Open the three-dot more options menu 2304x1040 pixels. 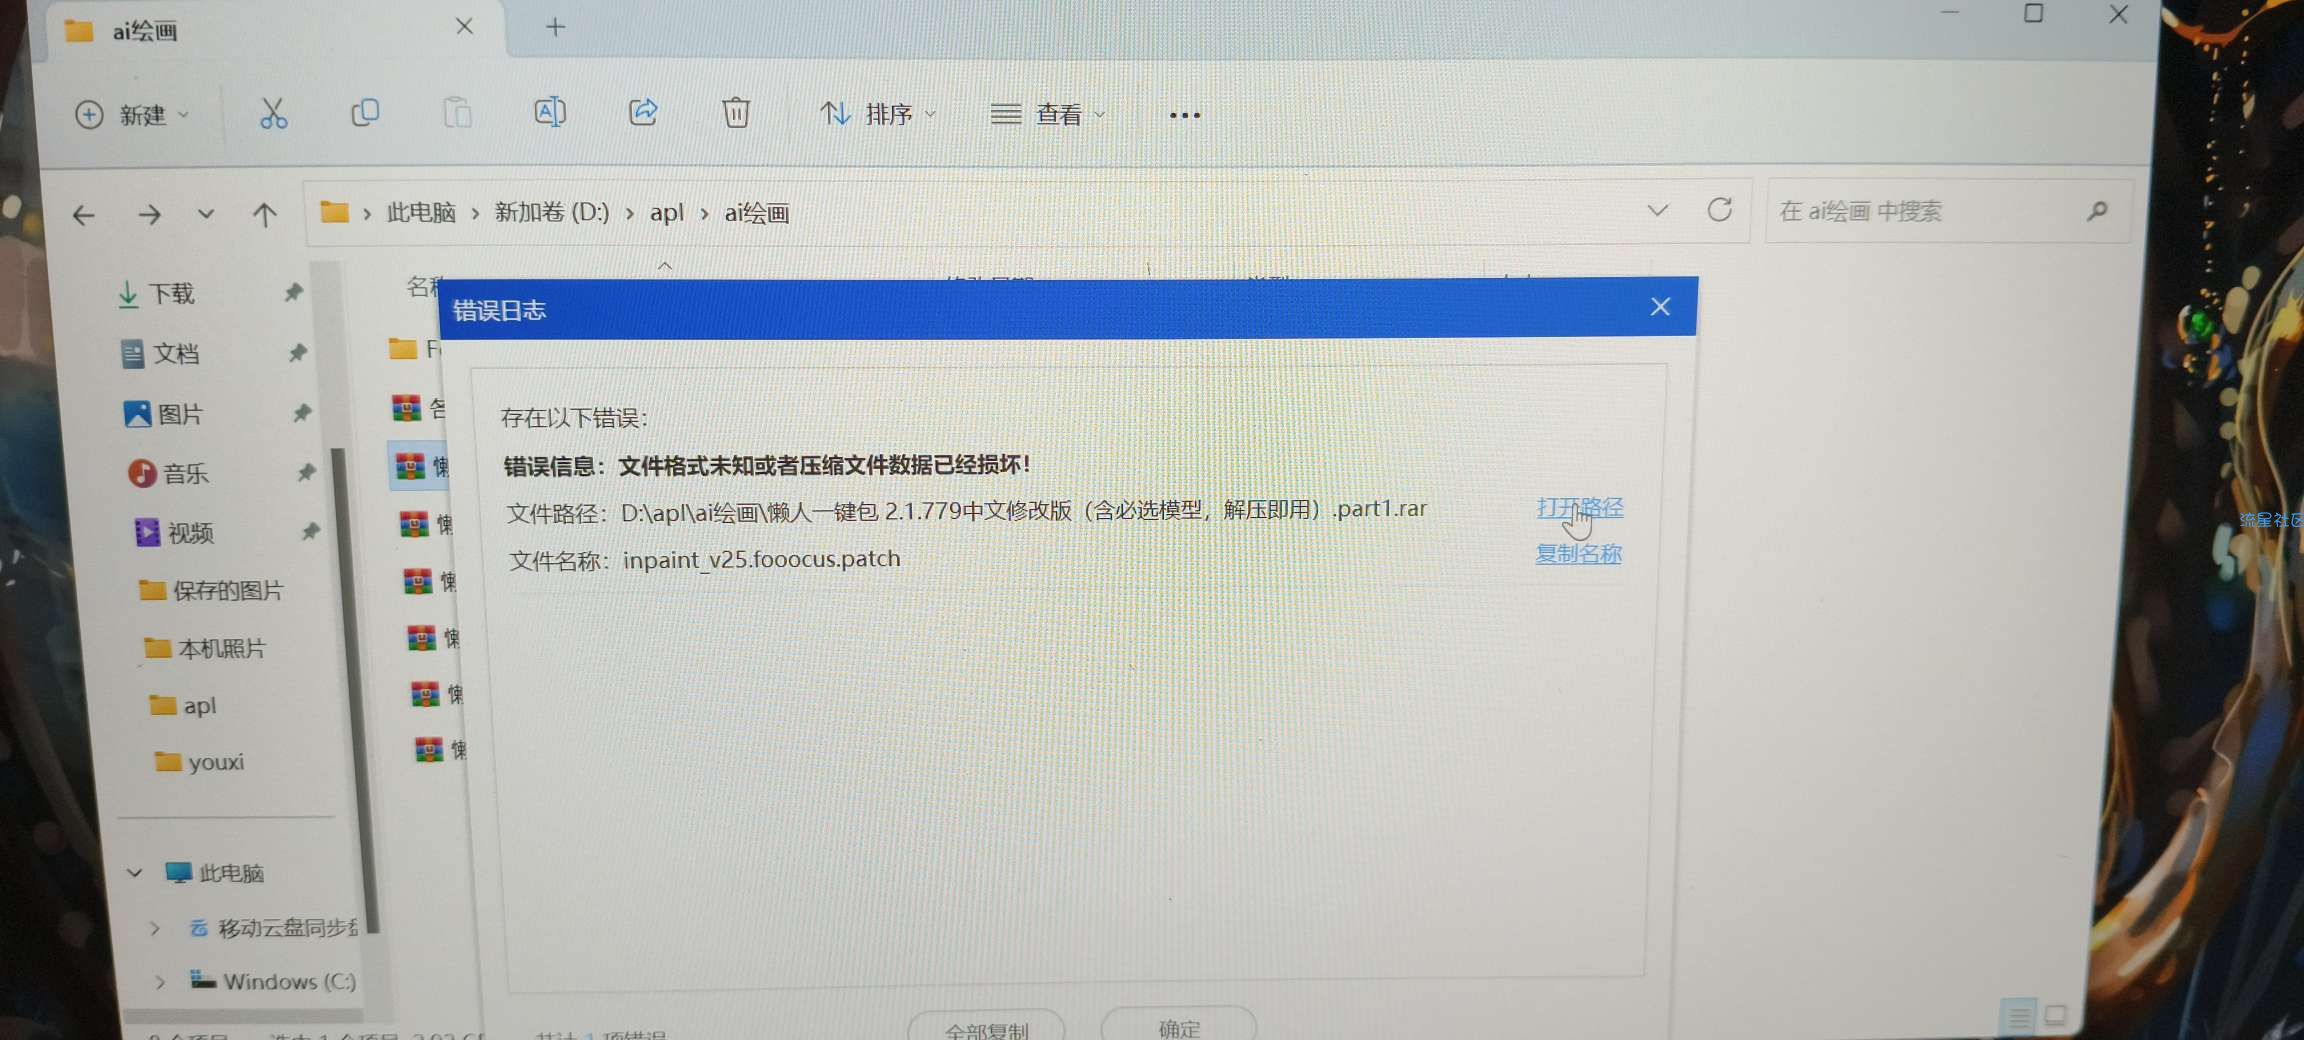point(1185,115)
